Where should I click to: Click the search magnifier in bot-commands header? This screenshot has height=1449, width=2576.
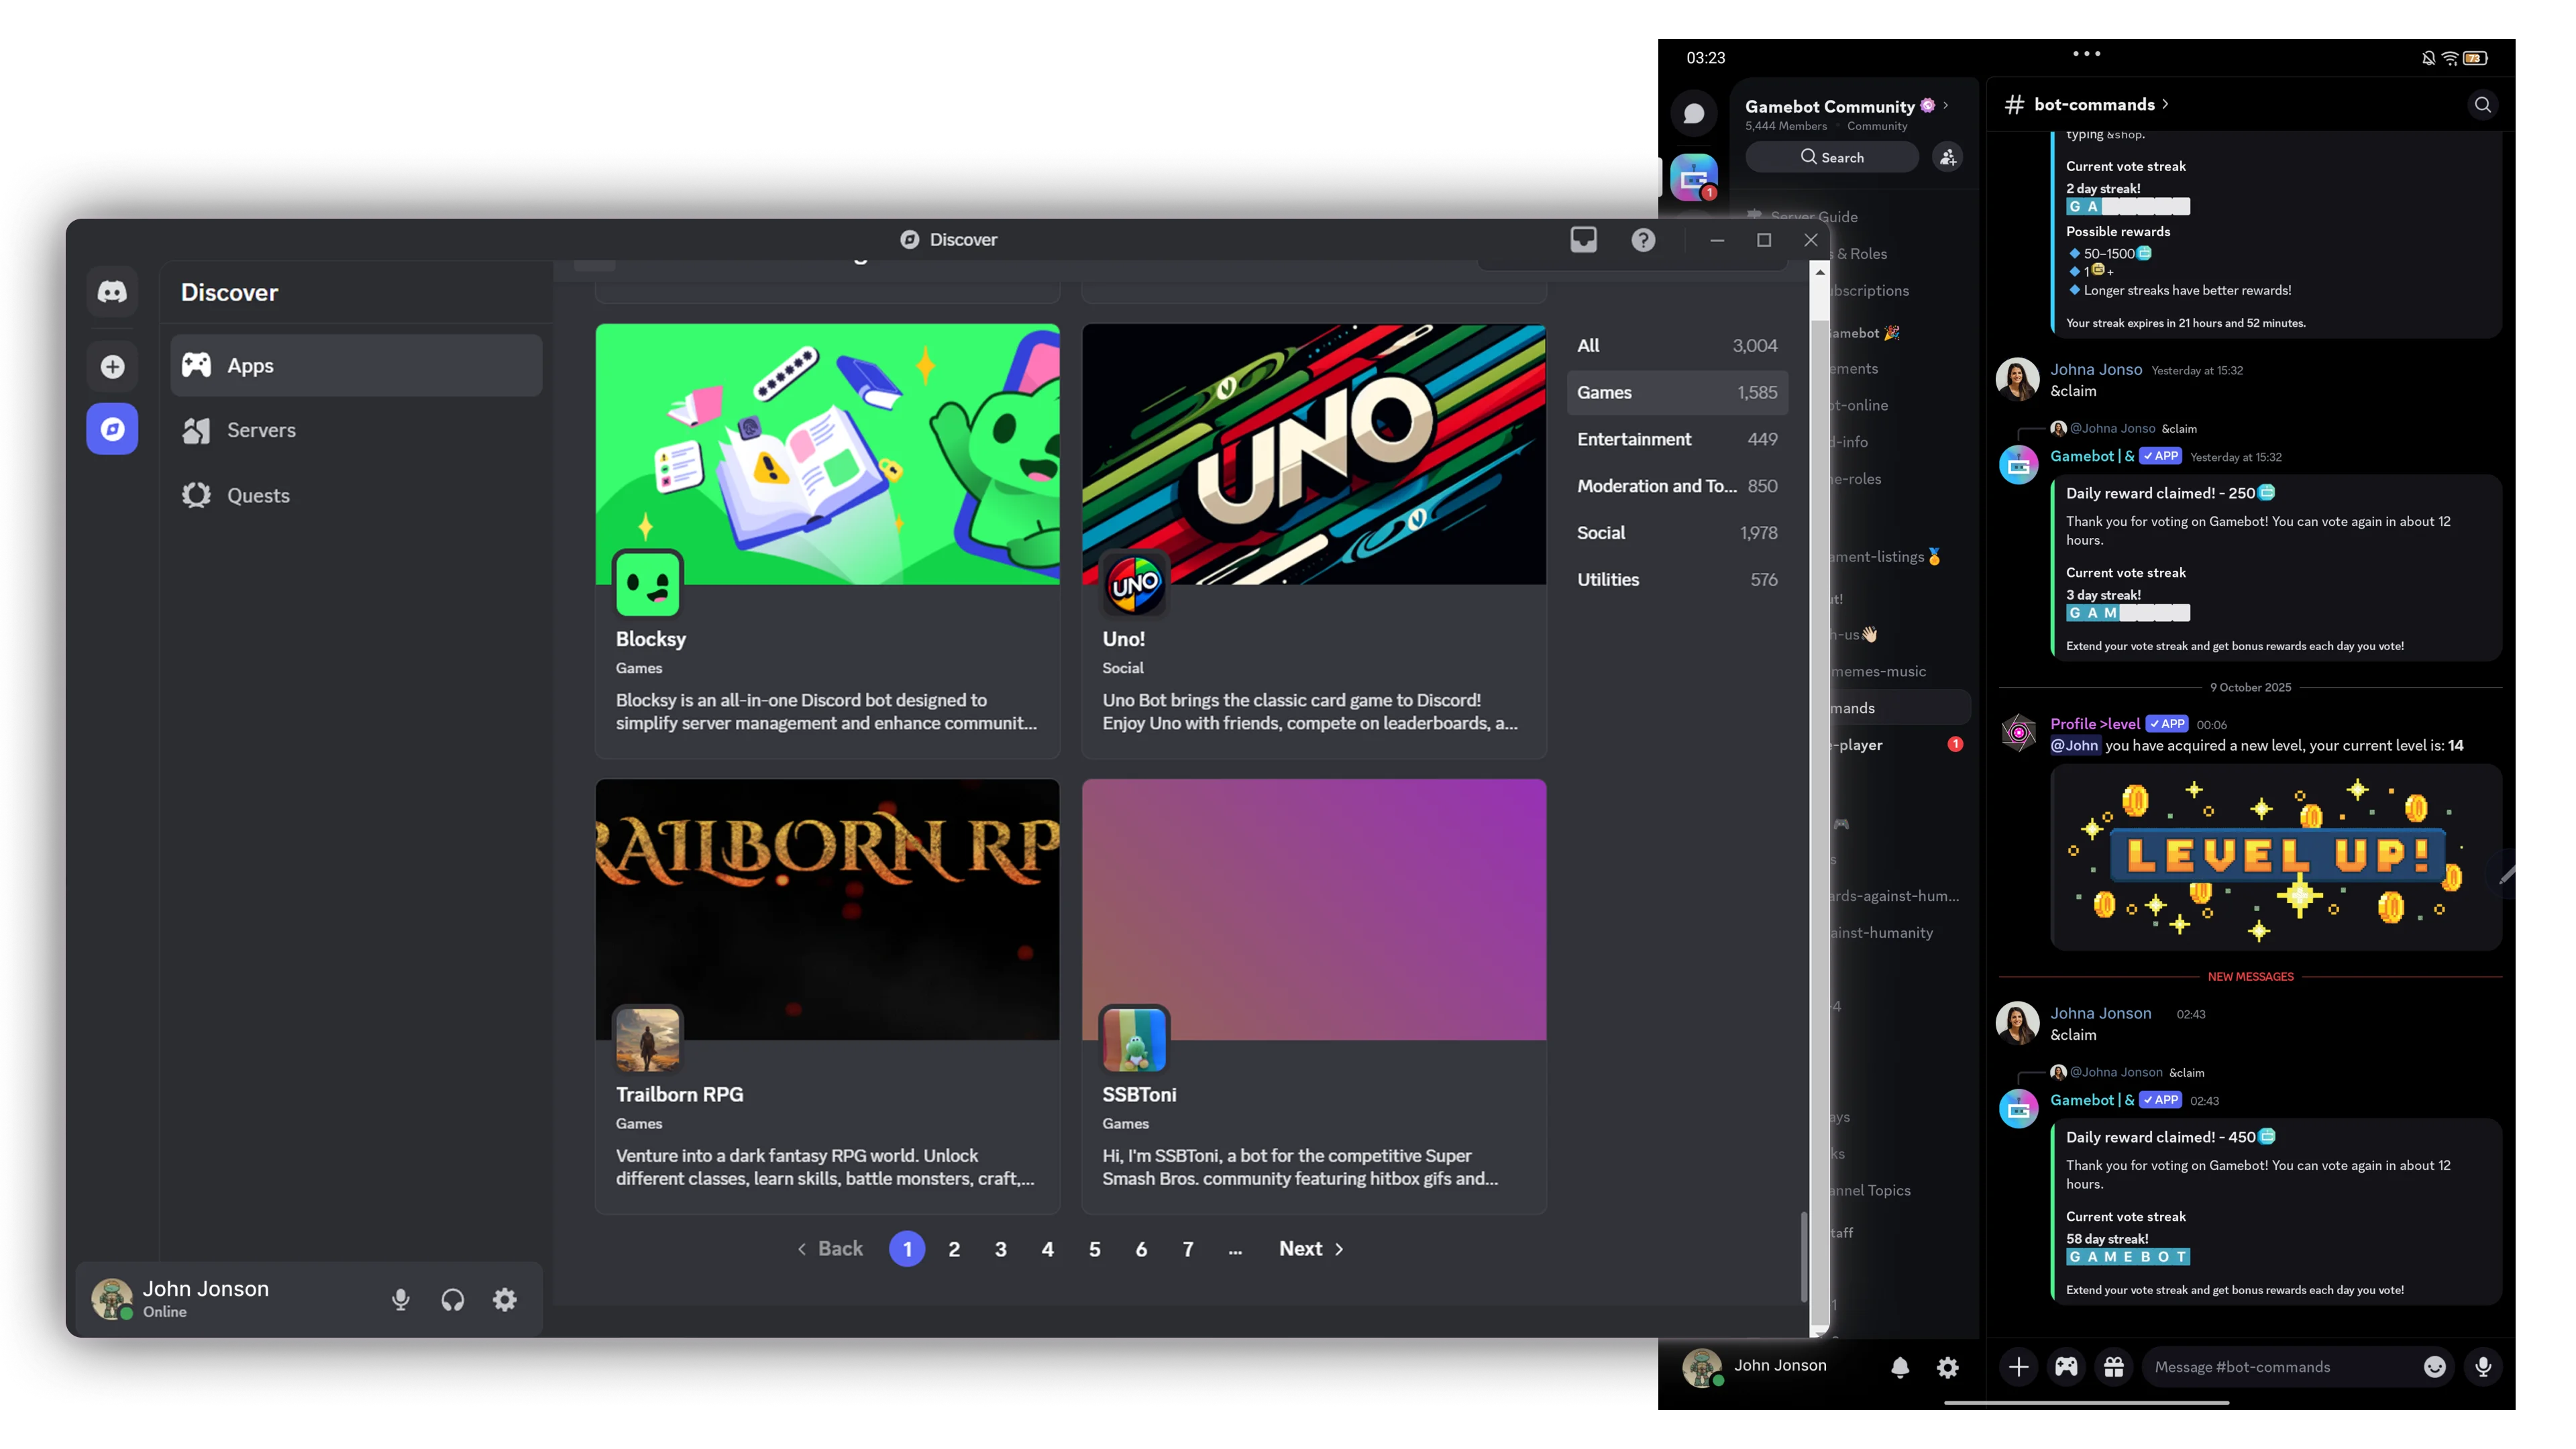click(x=2483, y=104)
